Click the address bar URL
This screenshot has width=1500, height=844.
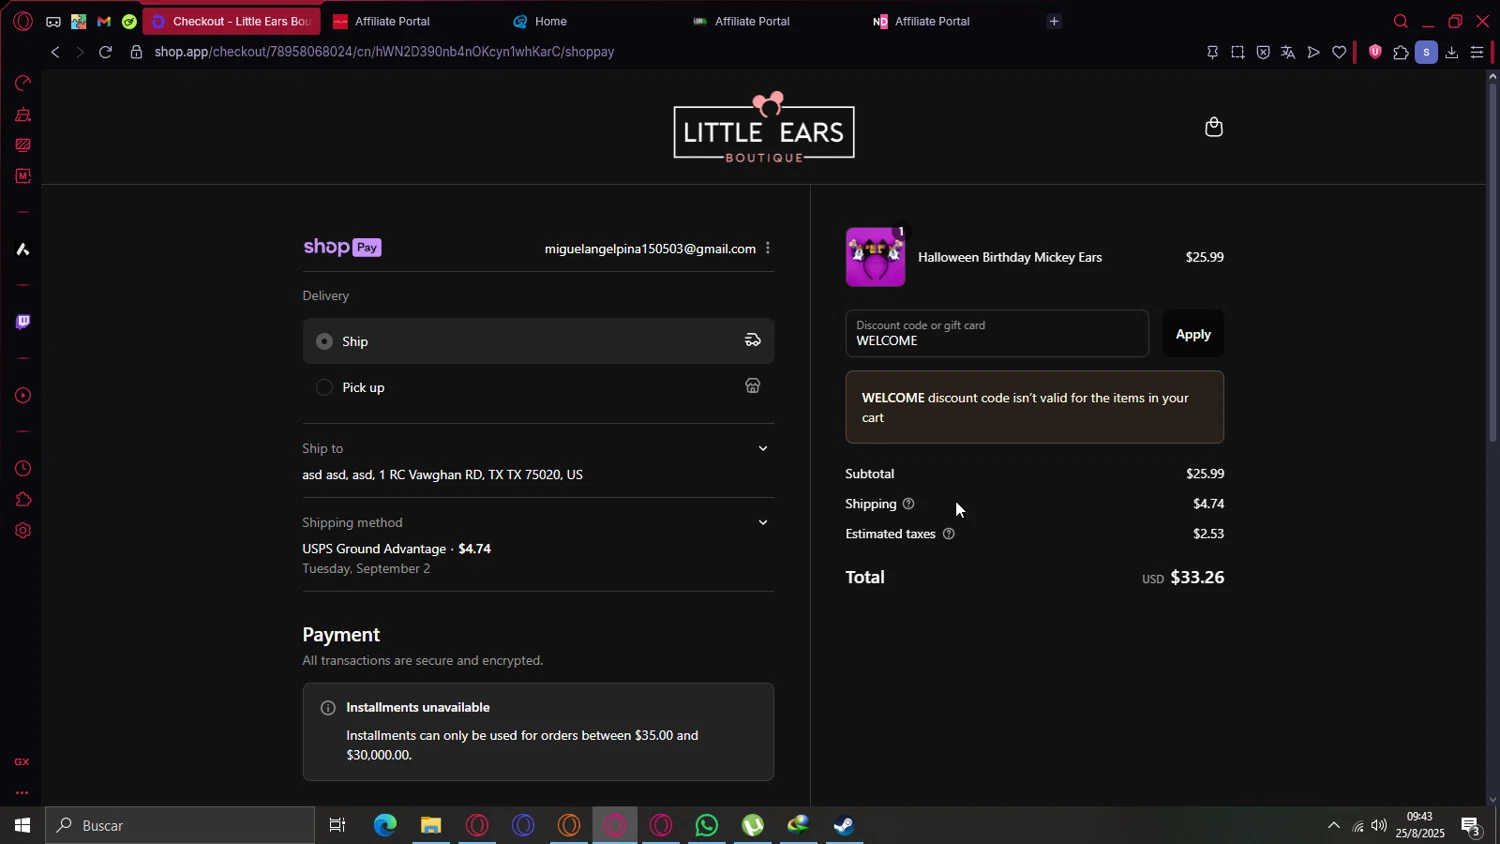point(384,52)
